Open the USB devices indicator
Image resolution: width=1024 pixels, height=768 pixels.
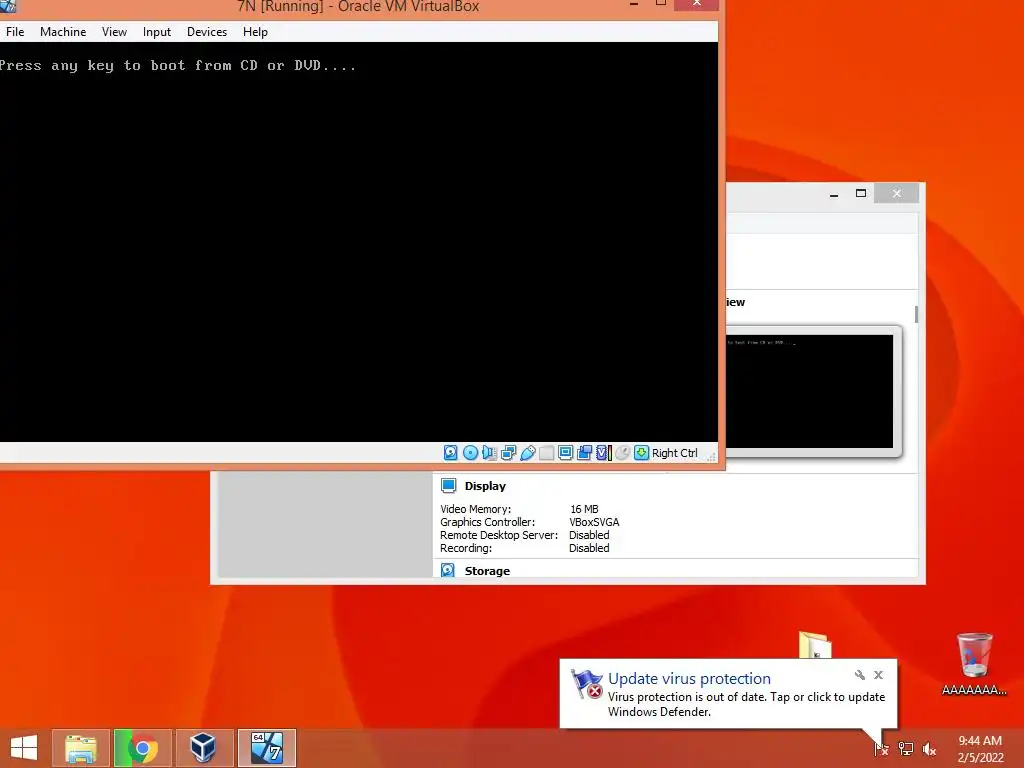(x=528, y=453)
